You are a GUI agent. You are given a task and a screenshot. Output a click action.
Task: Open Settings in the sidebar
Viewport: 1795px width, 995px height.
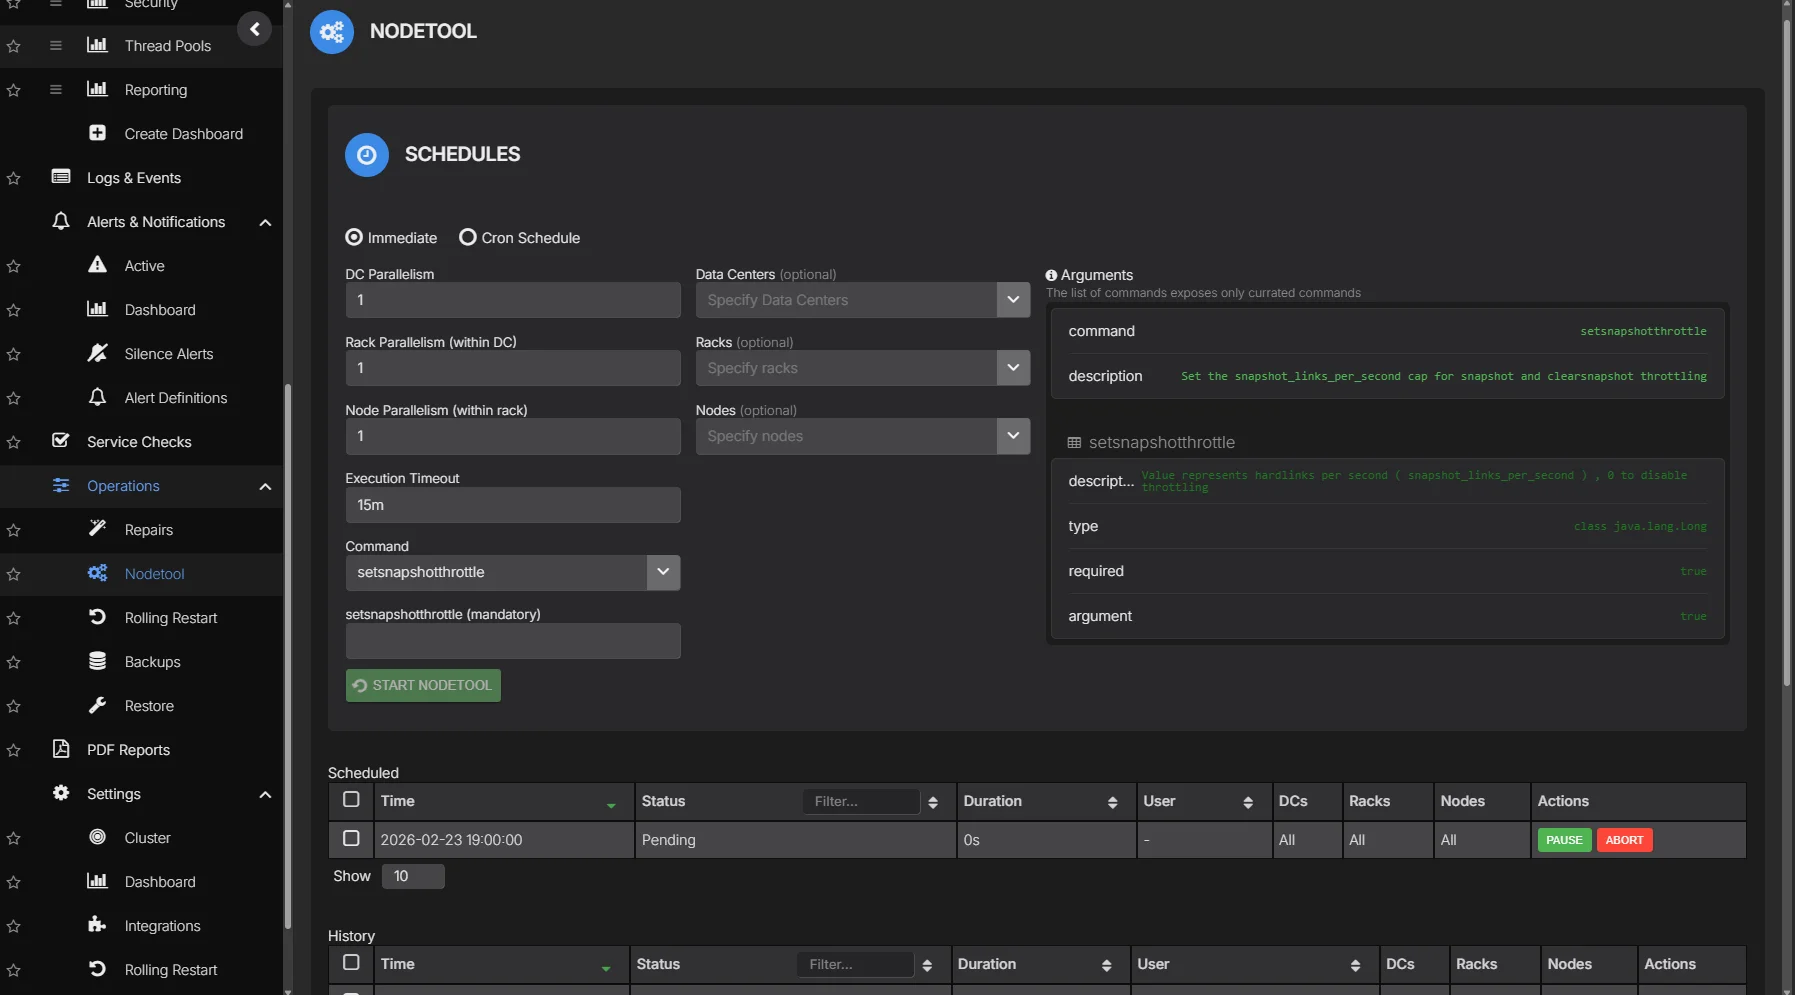tap(112, 793)
